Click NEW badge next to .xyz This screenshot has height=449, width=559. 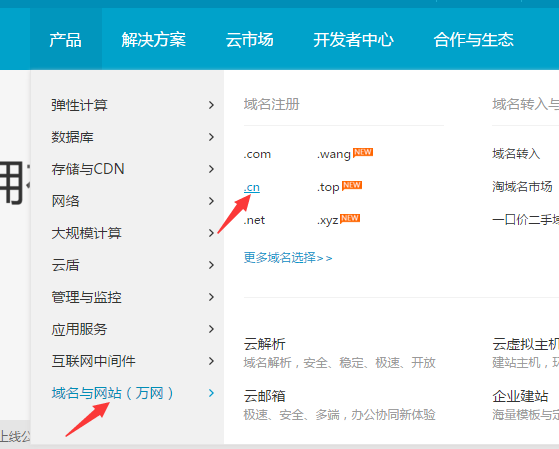pyautogui.click(x=350, y=218)
